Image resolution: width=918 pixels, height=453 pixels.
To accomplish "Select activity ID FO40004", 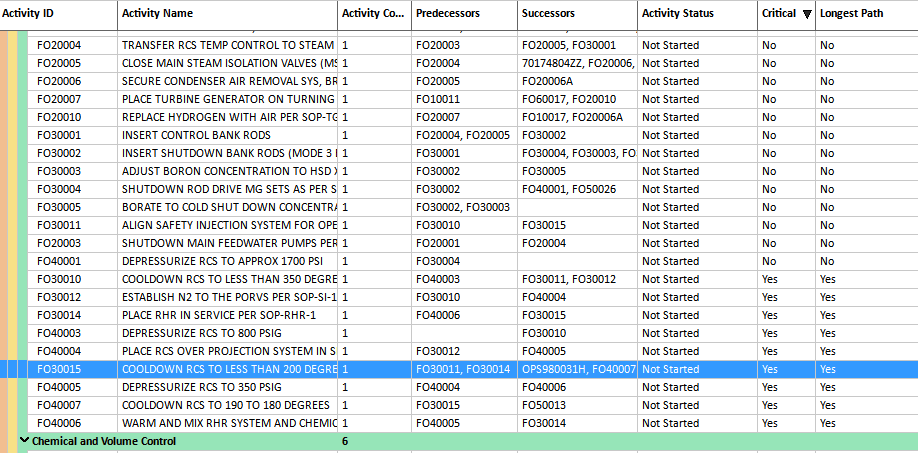I will click(x=59, y=351).
